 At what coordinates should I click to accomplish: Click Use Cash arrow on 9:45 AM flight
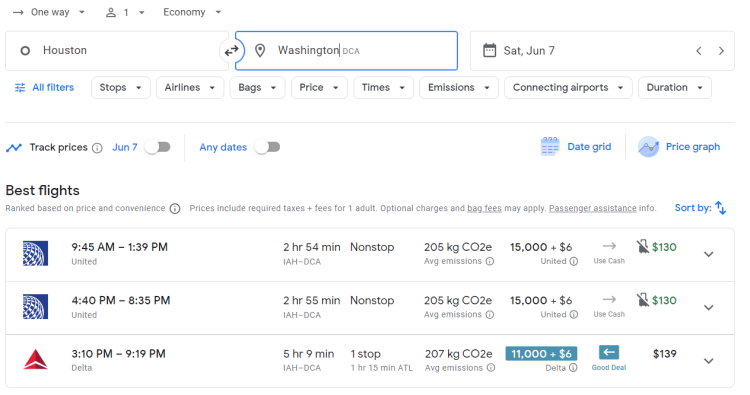click(609, 246)
